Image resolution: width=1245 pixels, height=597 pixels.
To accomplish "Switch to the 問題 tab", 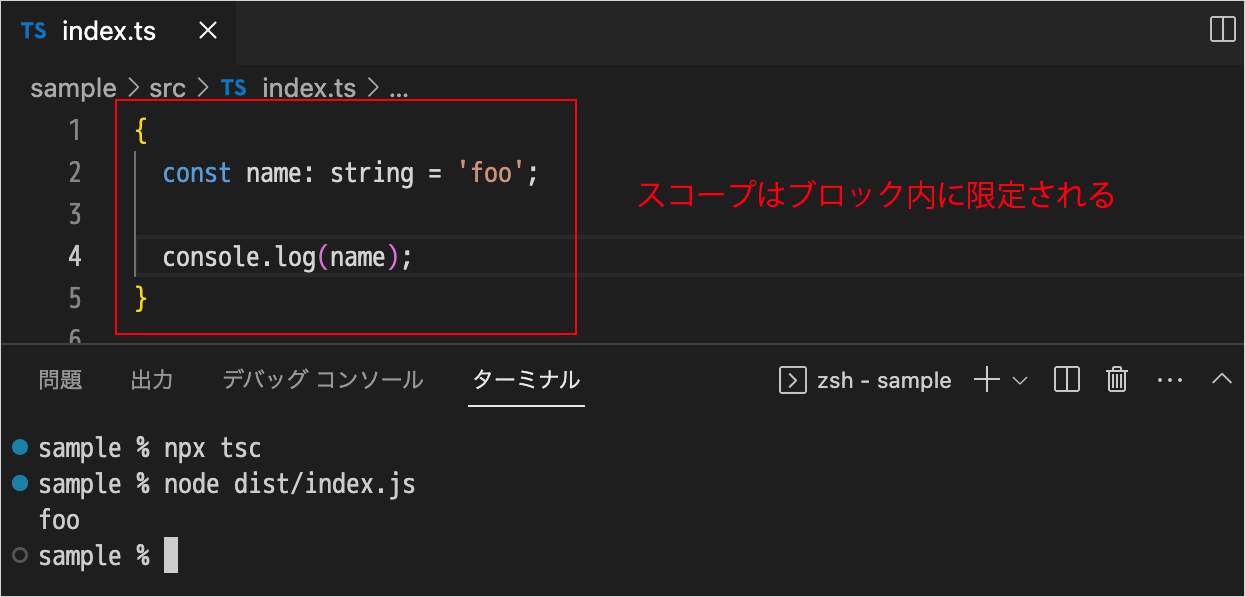I will [x=60, y=380].
